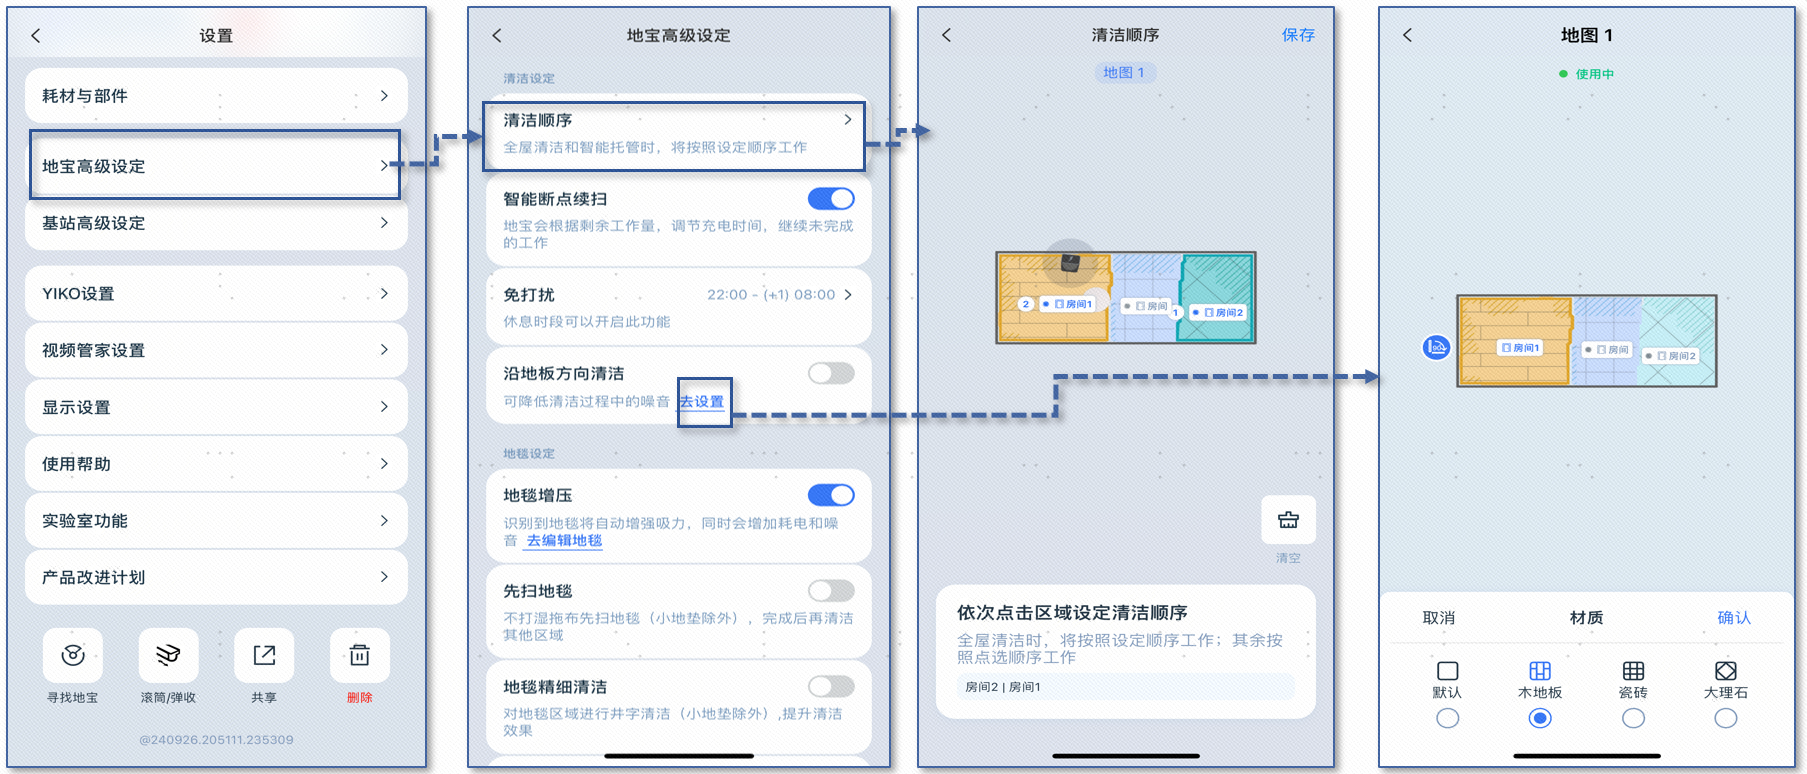The height and width of the screenshot is (774, 1807).
Task: Select the 瓷砖 tile material icon
Action: pyautogui.click(x=1633, y=671)
